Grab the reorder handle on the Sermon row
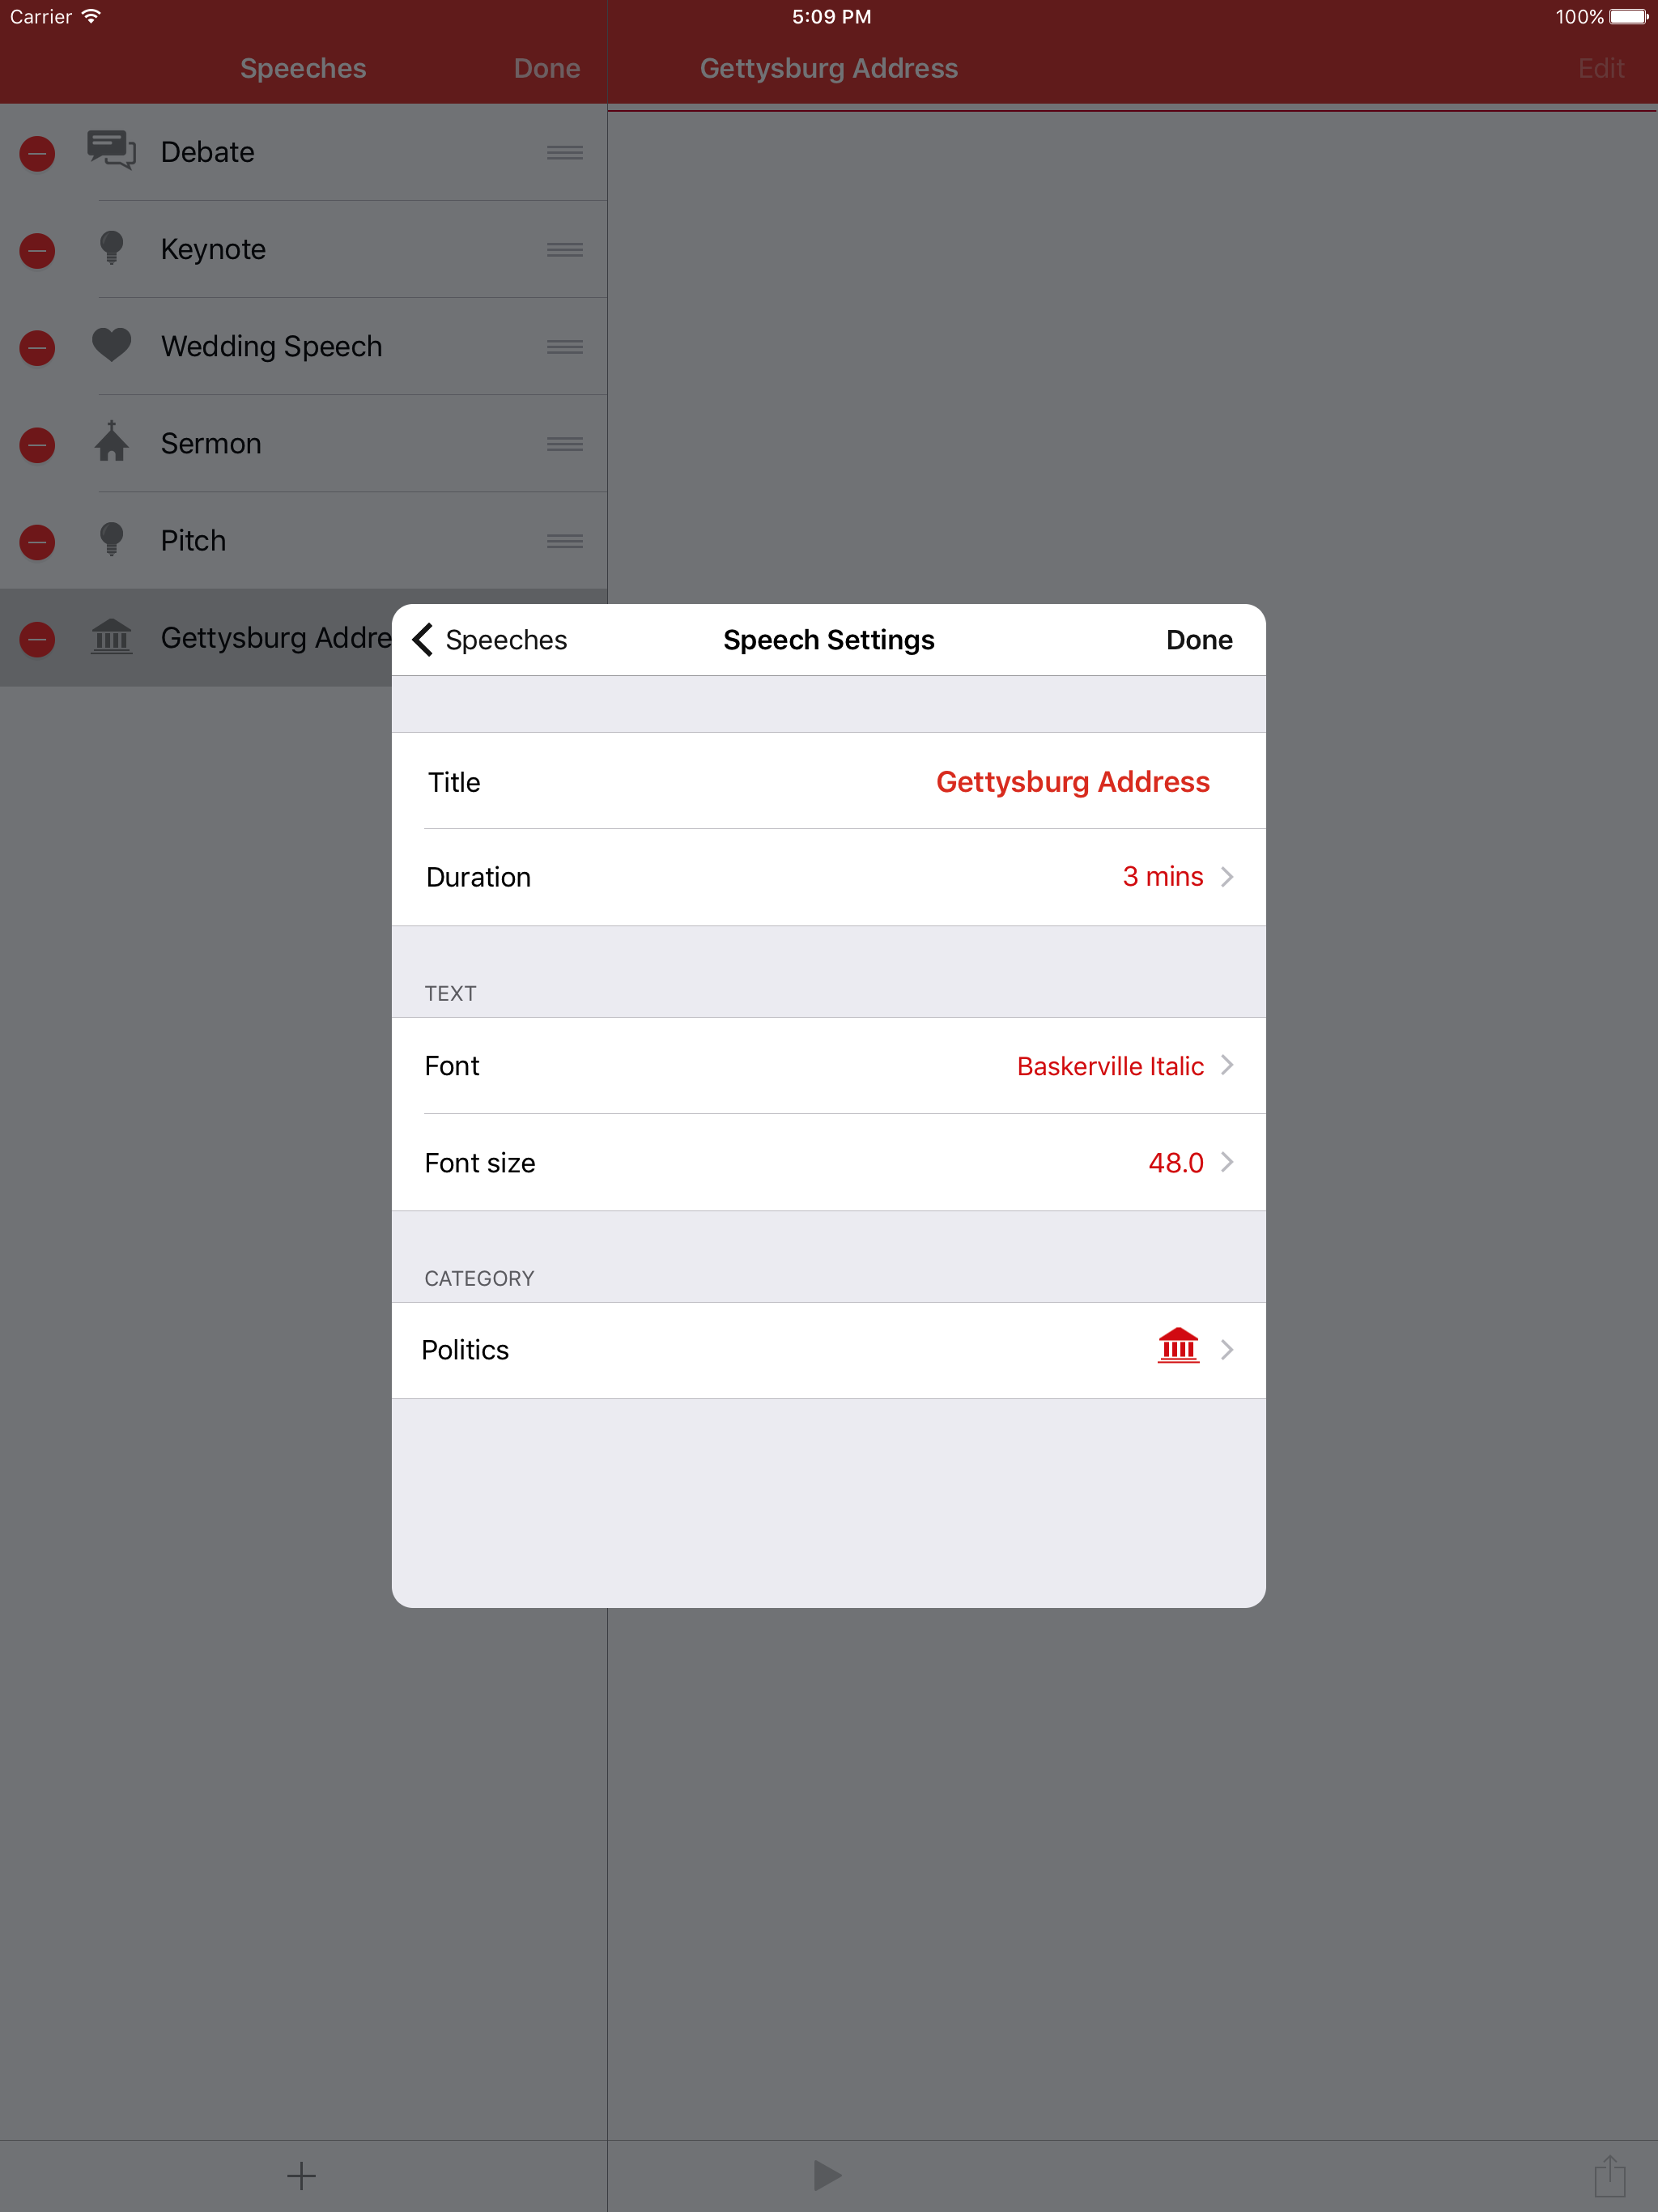Screen dimensions: 1658x2212 565,443
